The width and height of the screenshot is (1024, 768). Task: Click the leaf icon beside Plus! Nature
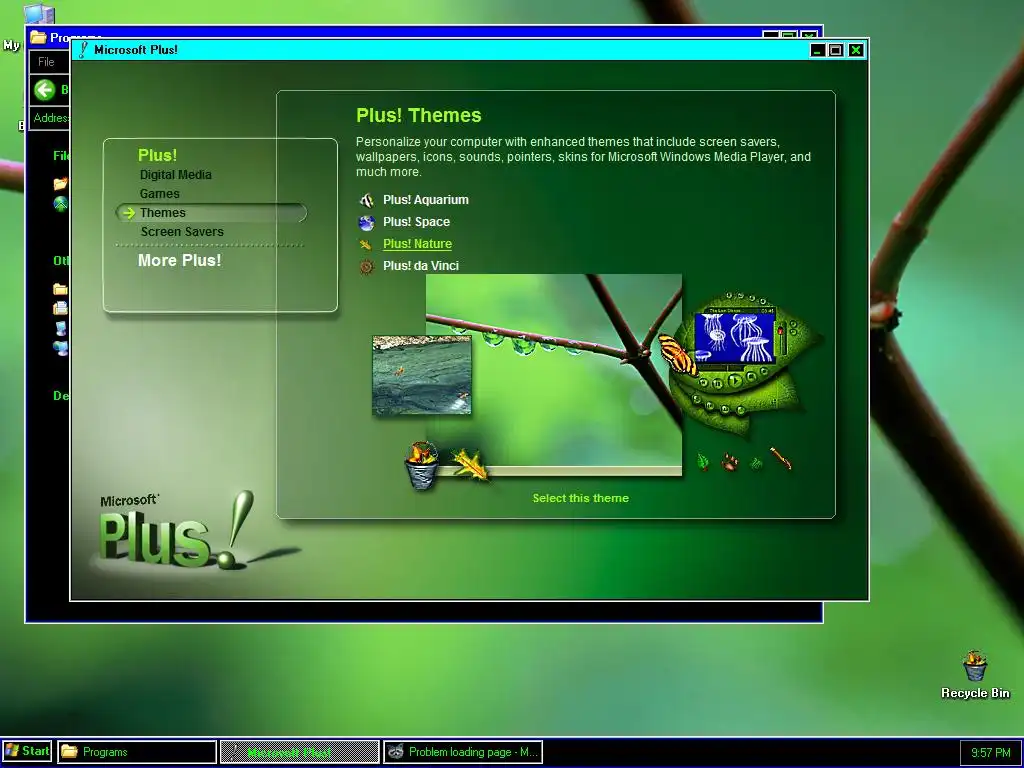[366, 244]
